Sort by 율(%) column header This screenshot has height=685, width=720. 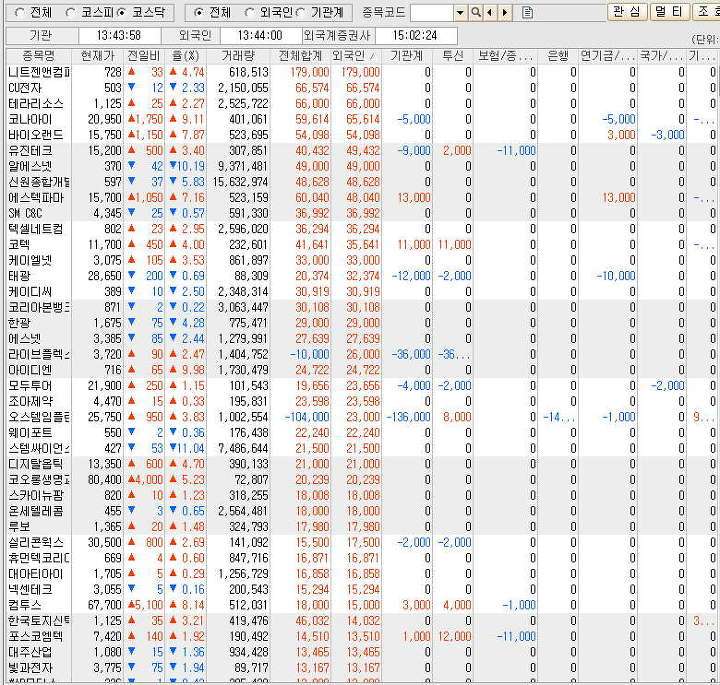click(x=186, y=56)
